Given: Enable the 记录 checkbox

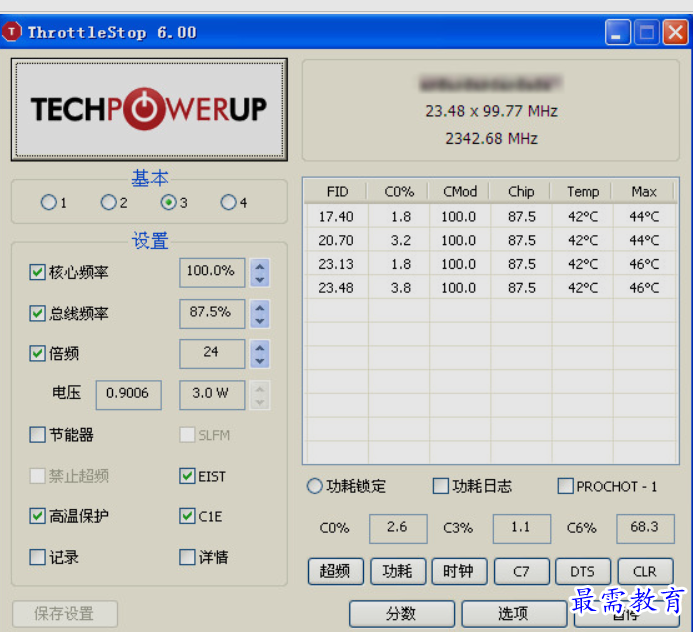Looking at the screenshot, I should click(38, 557).
